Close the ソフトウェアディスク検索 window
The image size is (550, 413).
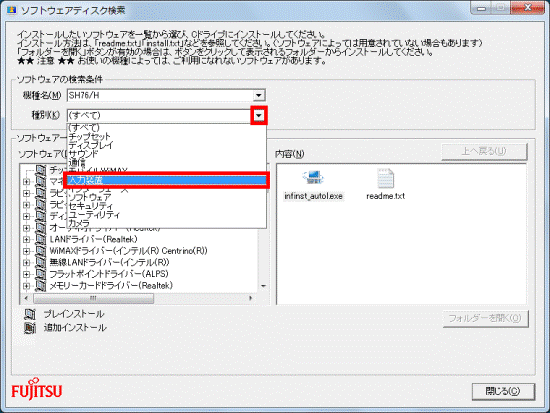pyautogui.click(x=527, y=8)
